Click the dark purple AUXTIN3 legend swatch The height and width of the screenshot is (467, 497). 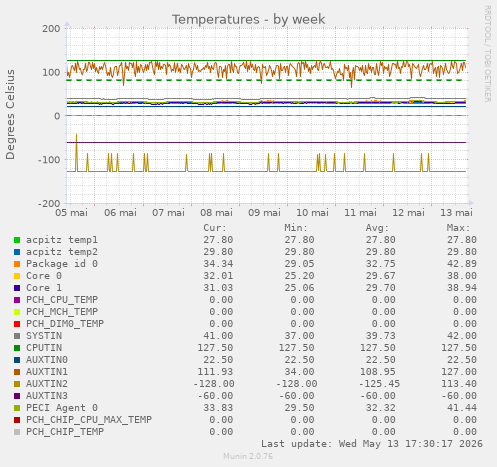(17, 396)
